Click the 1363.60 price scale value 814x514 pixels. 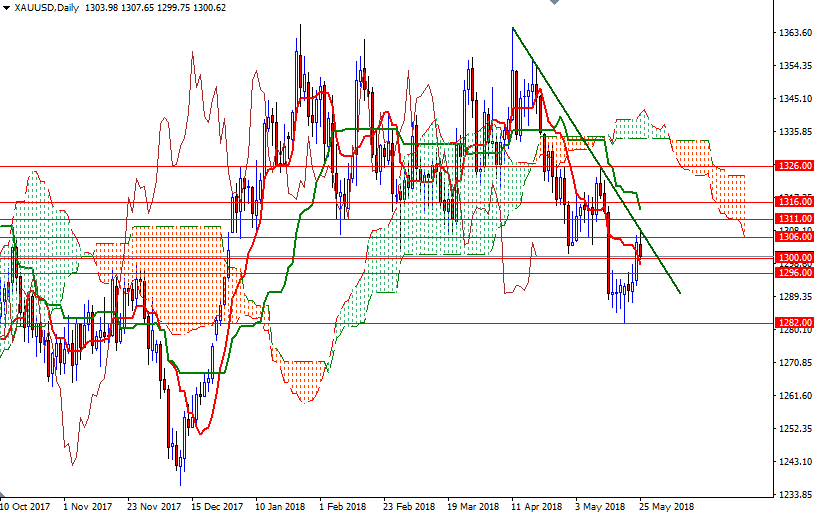(x=795, y=33)
